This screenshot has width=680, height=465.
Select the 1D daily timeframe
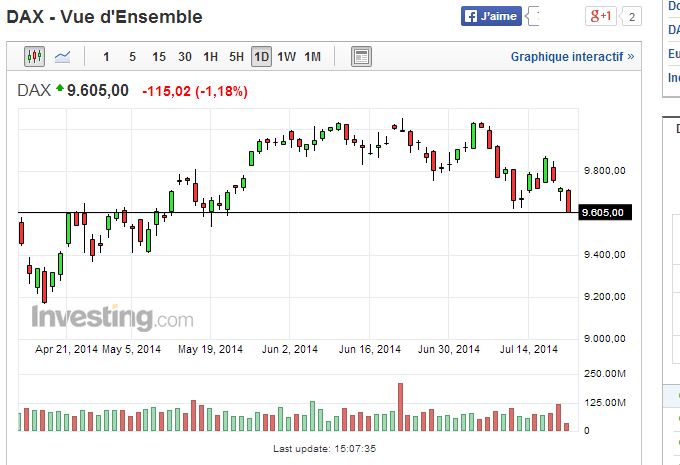click(x=261, y=56)
